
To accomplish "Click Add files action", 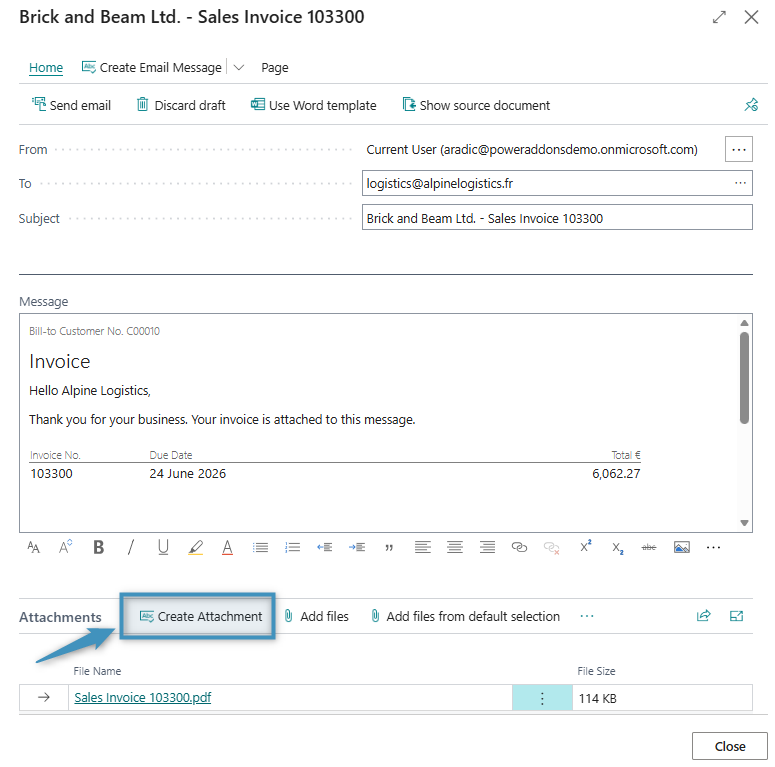I will pos(316,616).
